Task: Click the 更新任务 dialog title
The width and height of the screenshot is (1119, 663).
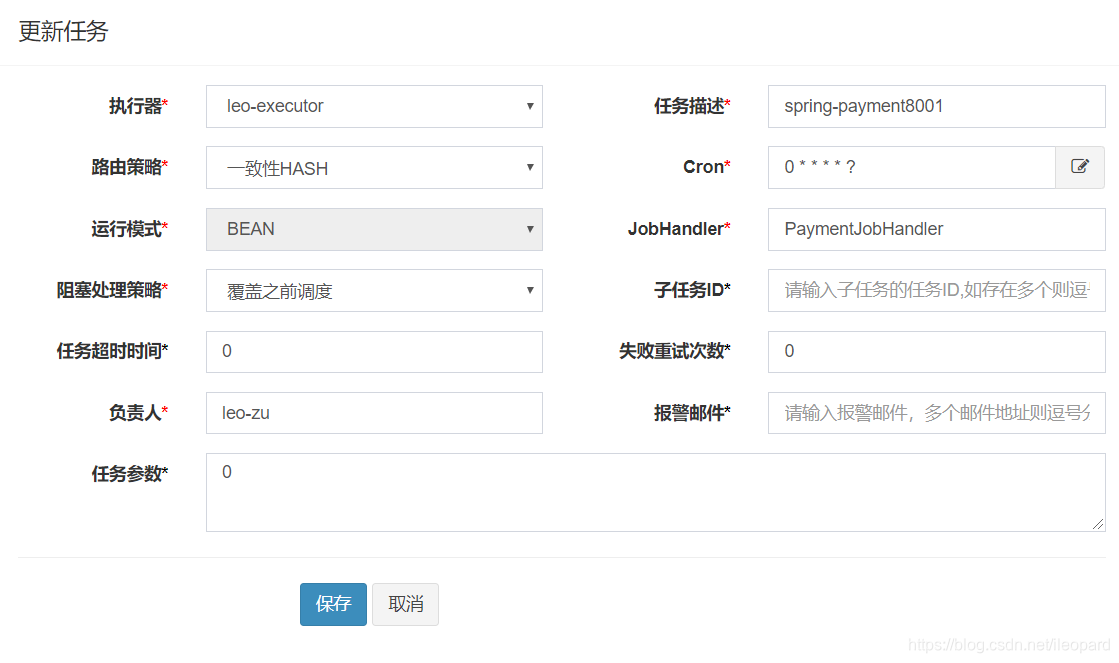Action: click(64, 31)
